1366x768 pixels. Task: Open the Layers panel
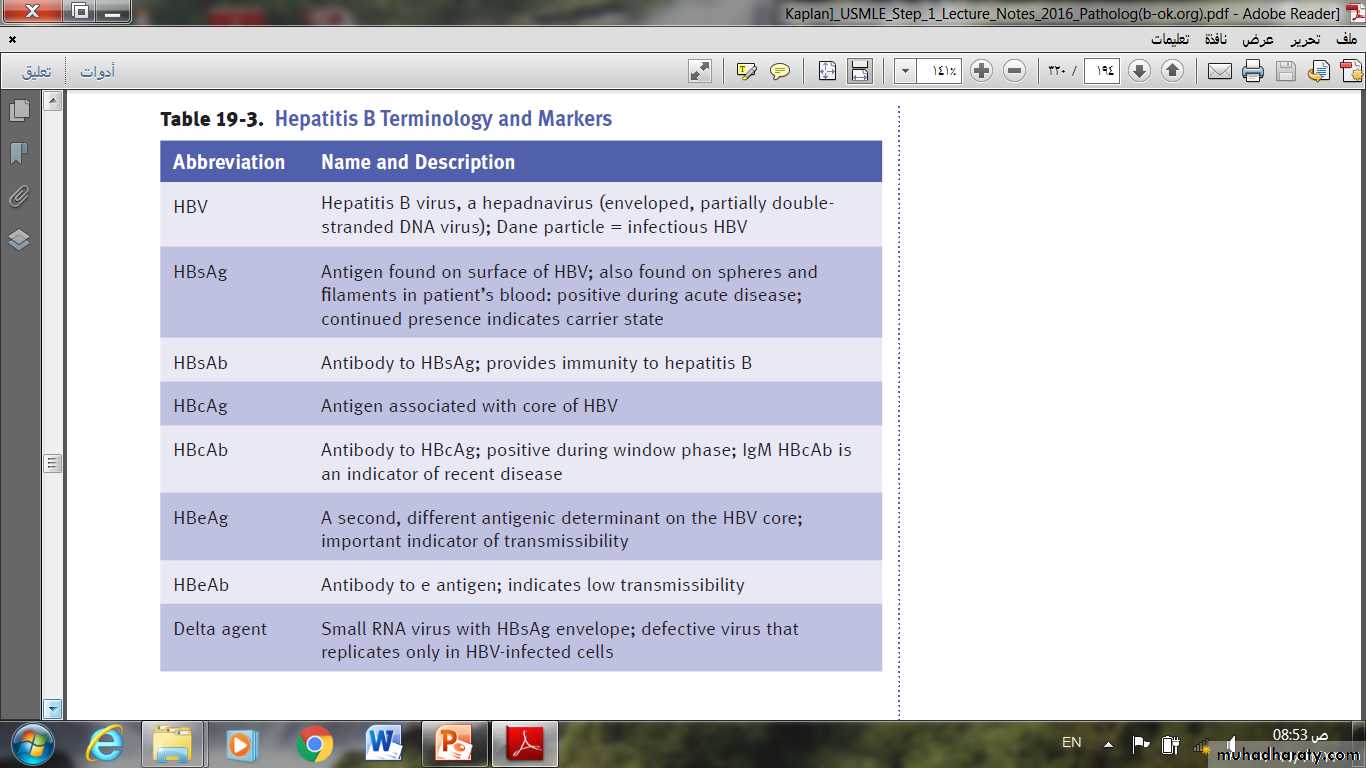(x=19, y=240)
